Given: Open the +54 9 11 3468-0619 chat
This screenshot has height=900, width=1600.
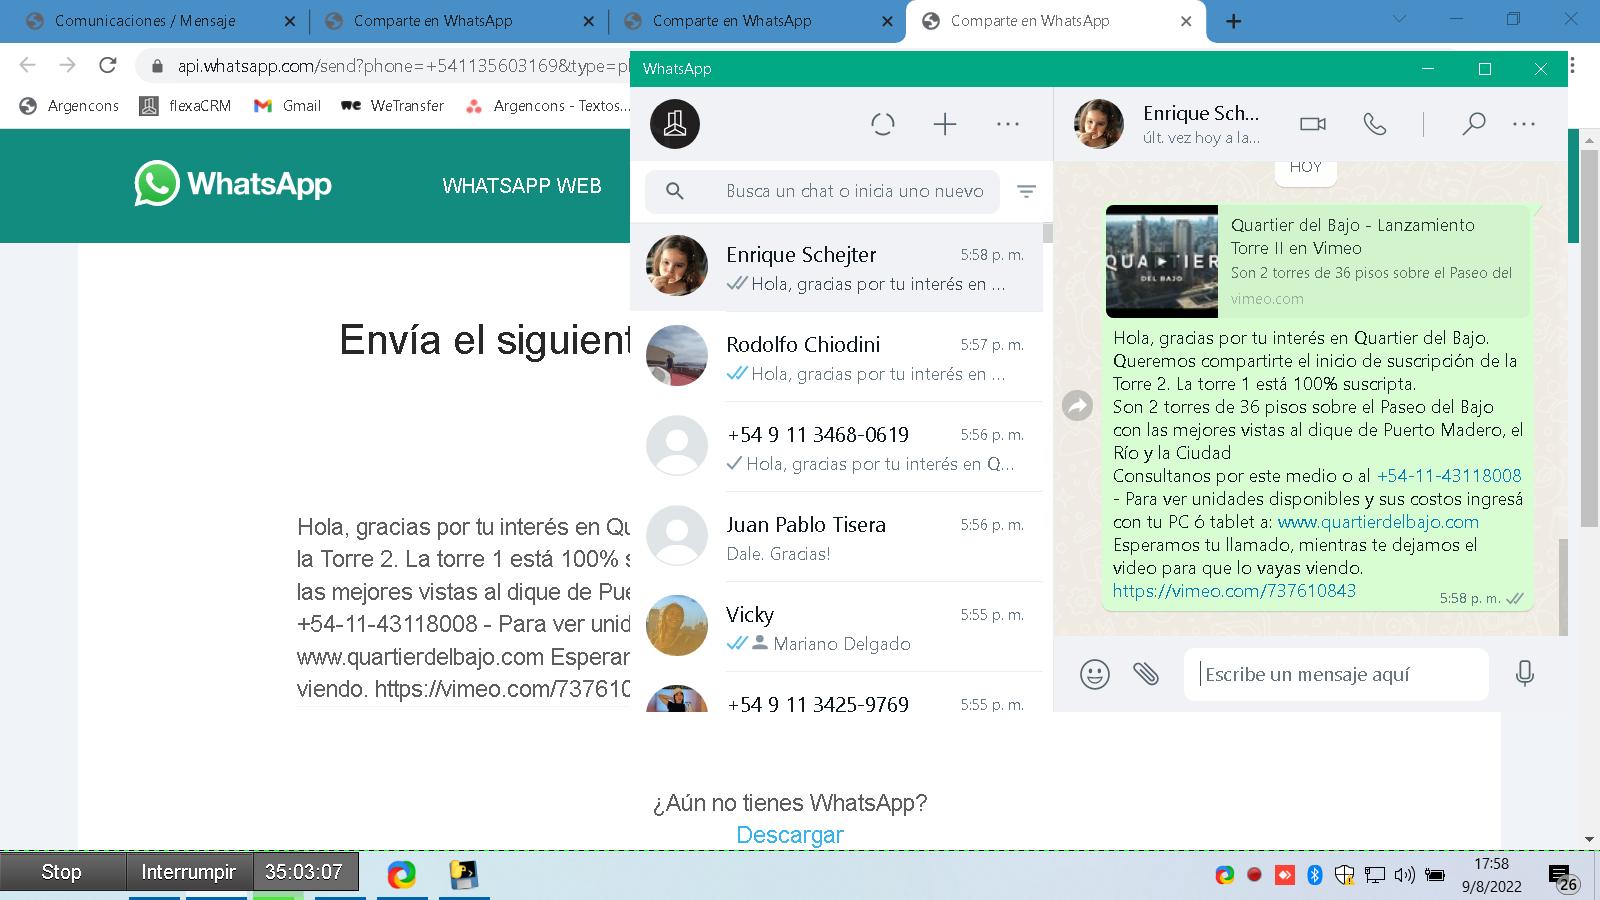Looking at the screenshot, I should tap(836, 447).
